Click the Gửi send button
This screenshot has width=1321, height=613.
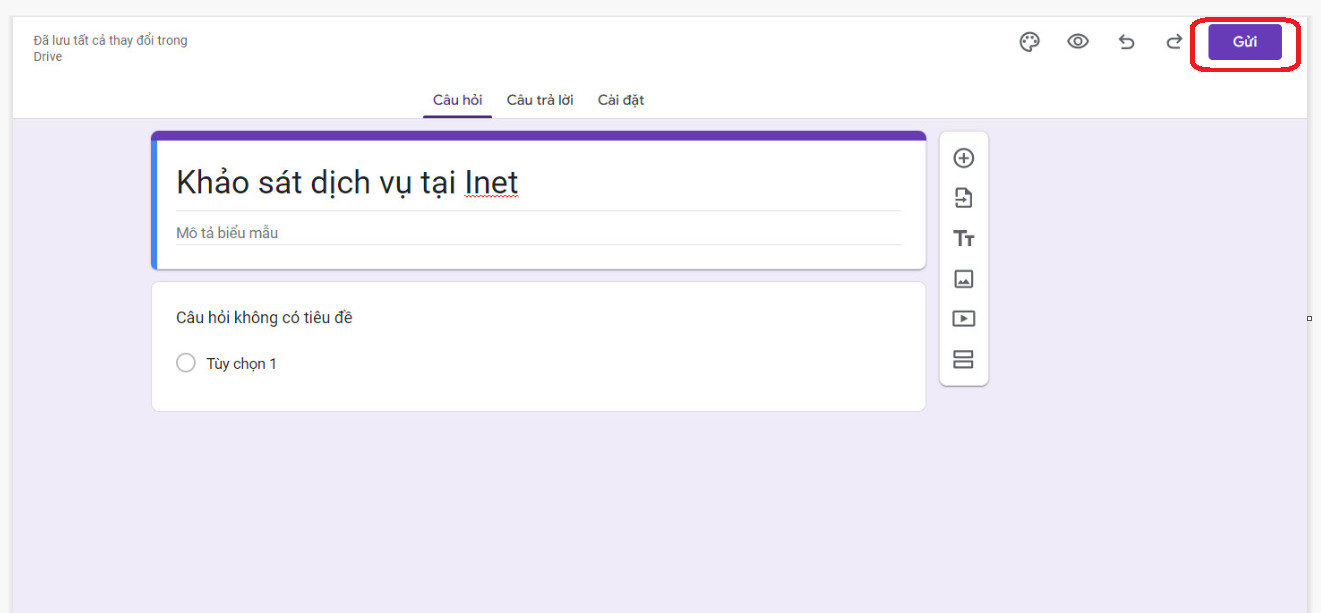tap(1244, 42)
